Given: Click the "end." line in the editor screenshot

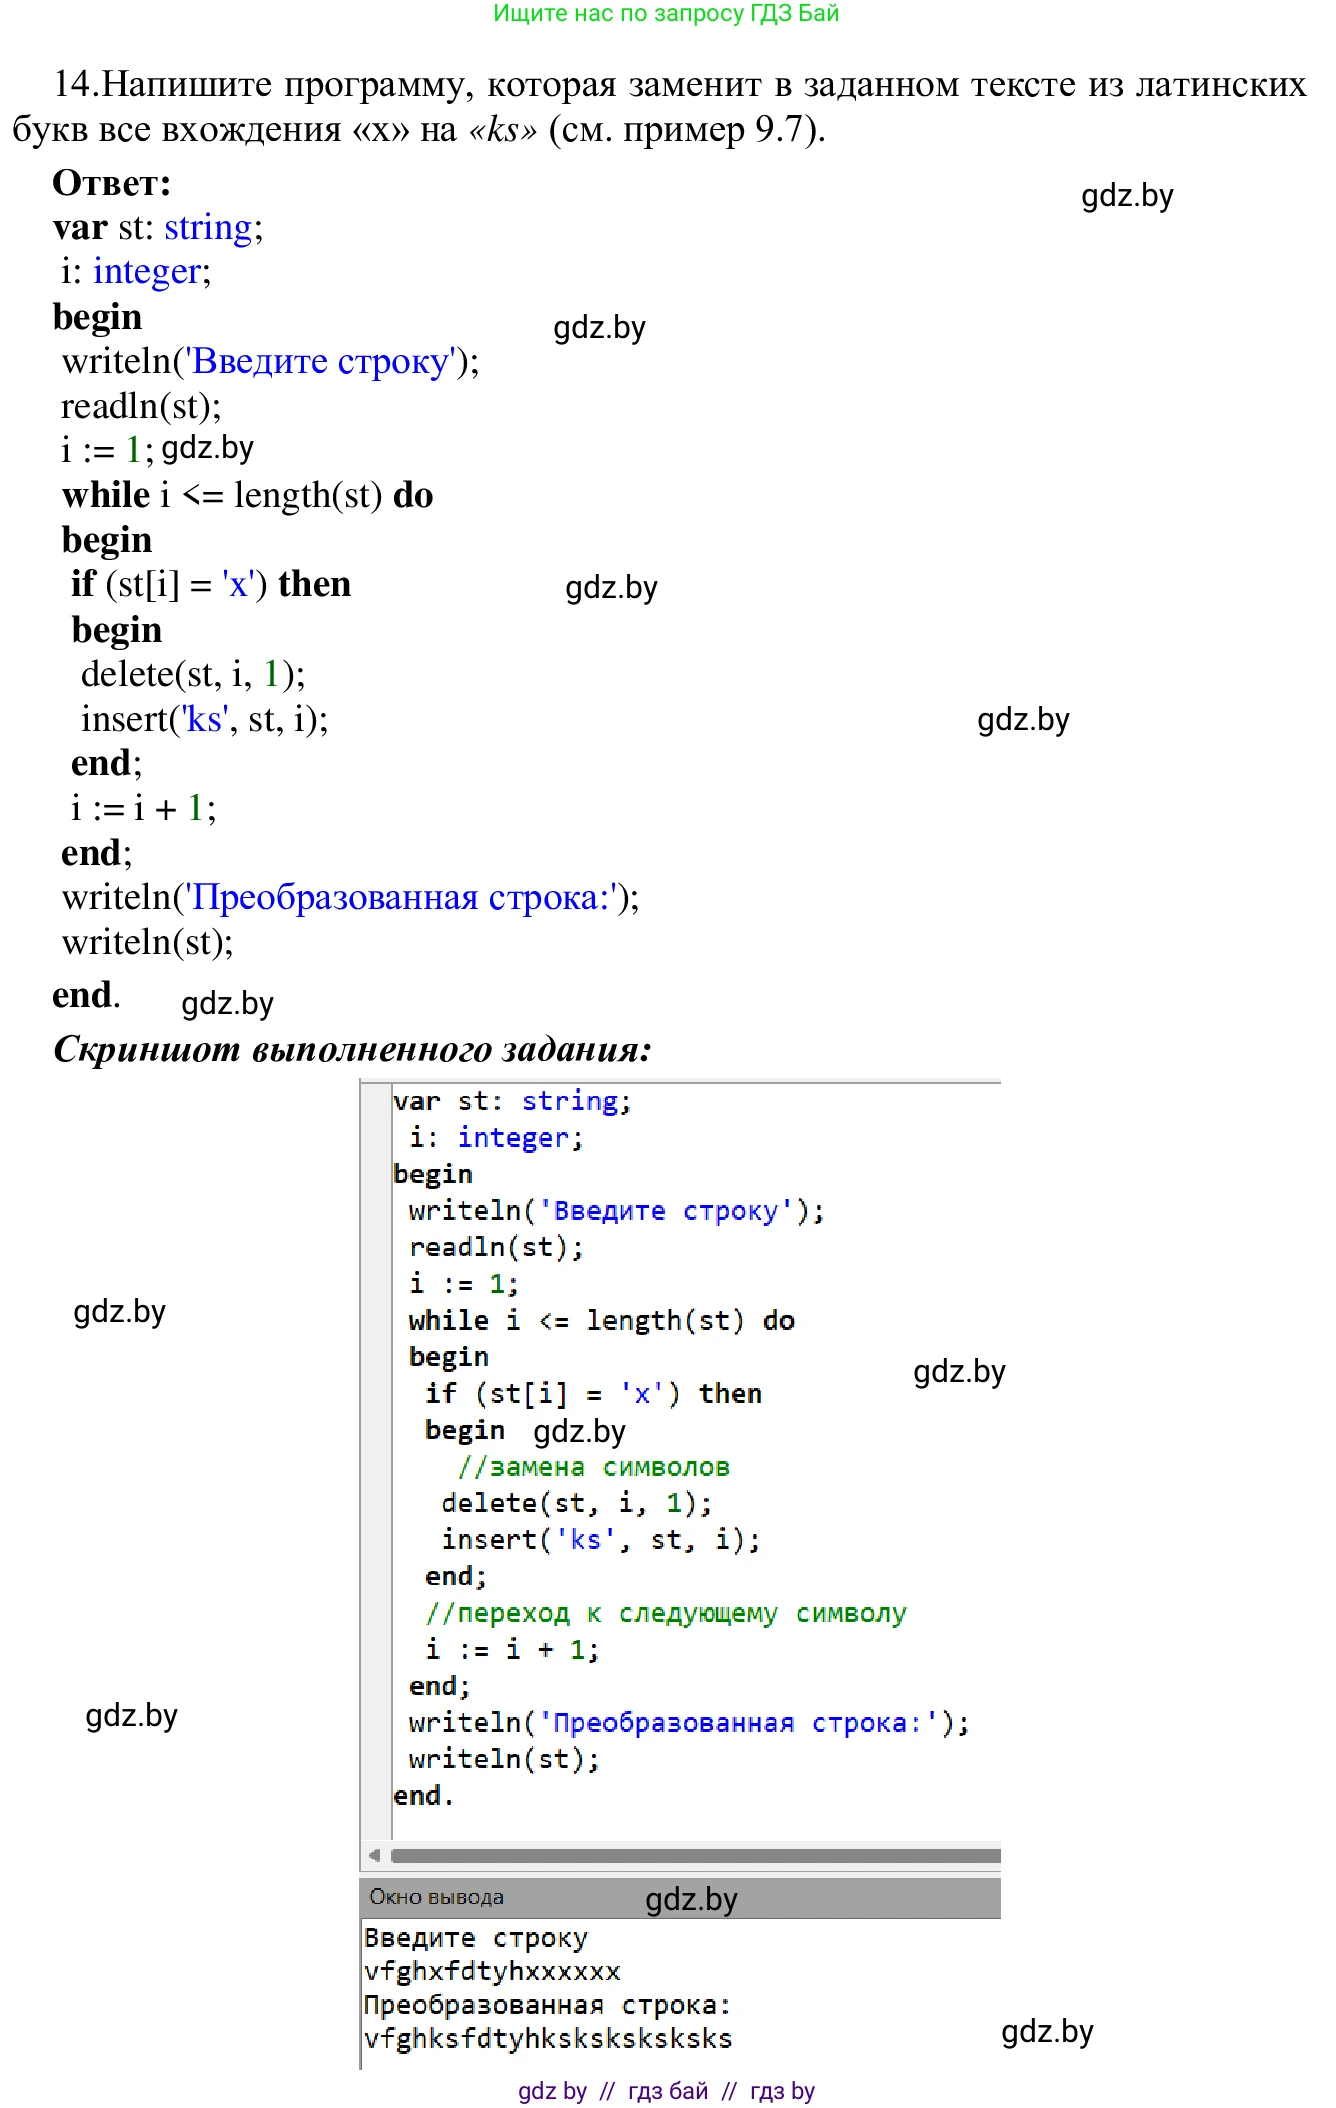Looking at the screenshot, I should [423, 1796].
